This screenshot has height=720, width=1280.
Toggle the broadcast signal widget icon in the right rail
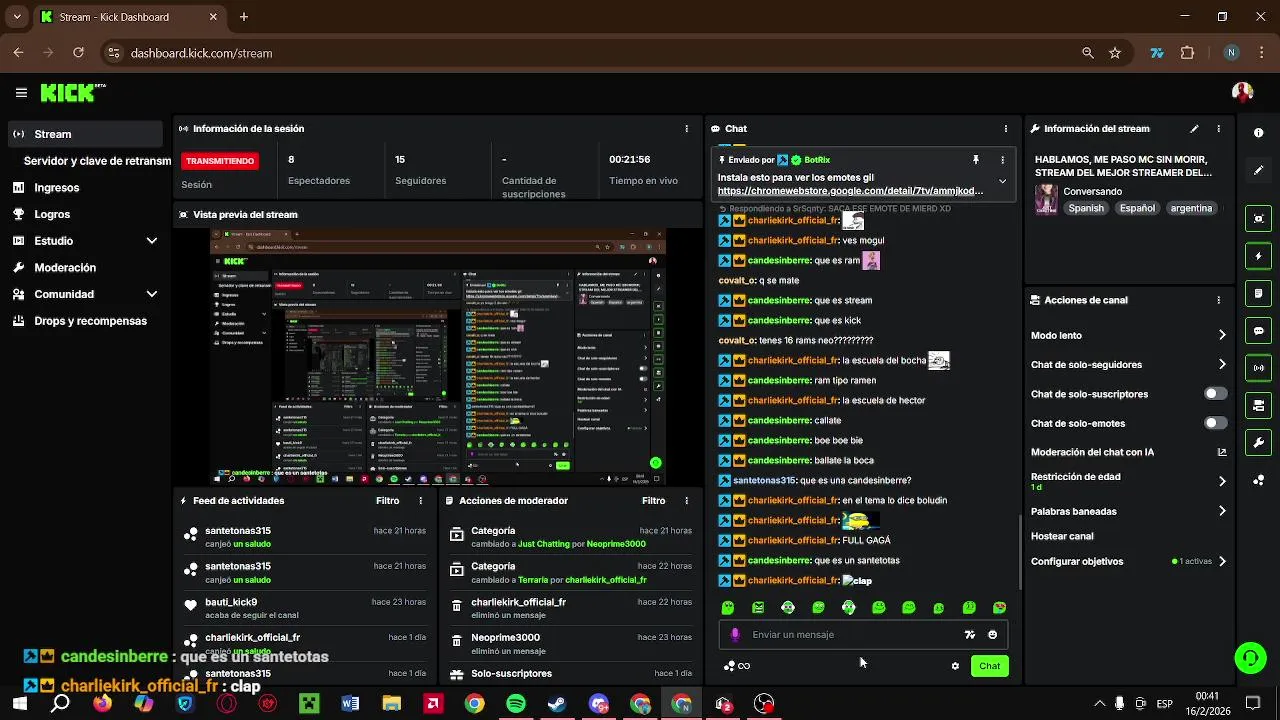click(x=1258, y=368)
